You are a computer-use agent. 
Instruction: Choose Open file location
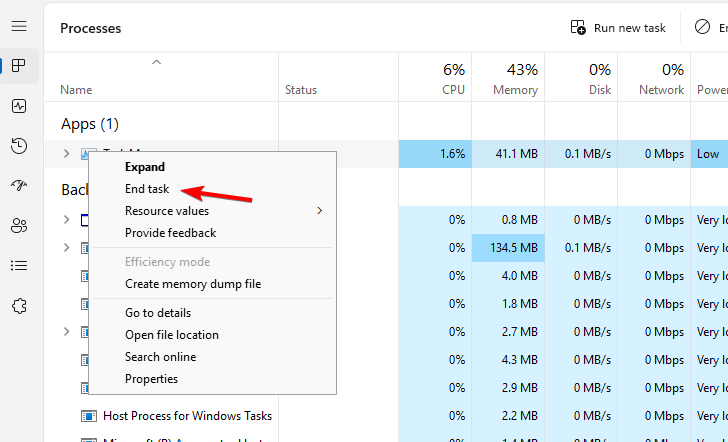tap(171, 335)
